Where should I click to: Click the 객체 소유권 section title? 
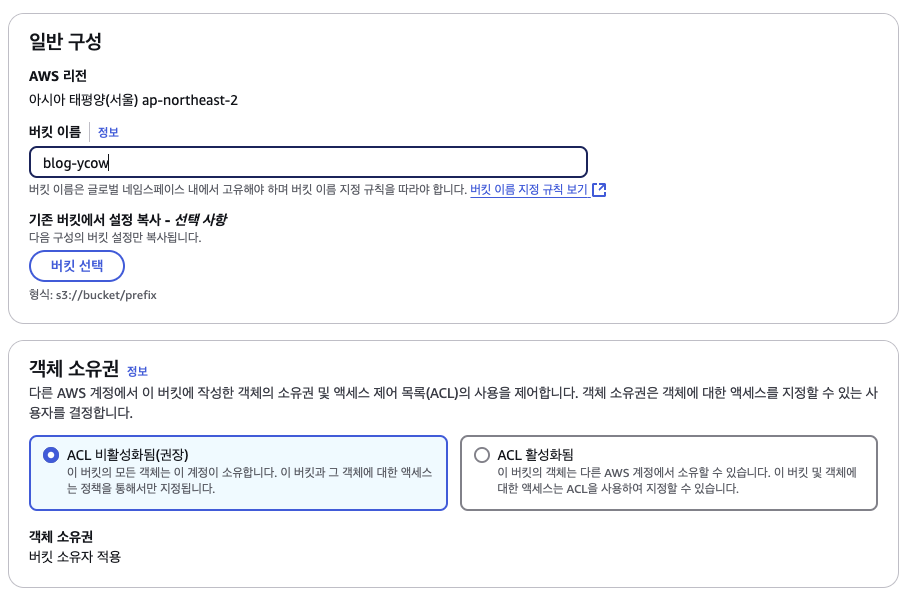(74, 368)
